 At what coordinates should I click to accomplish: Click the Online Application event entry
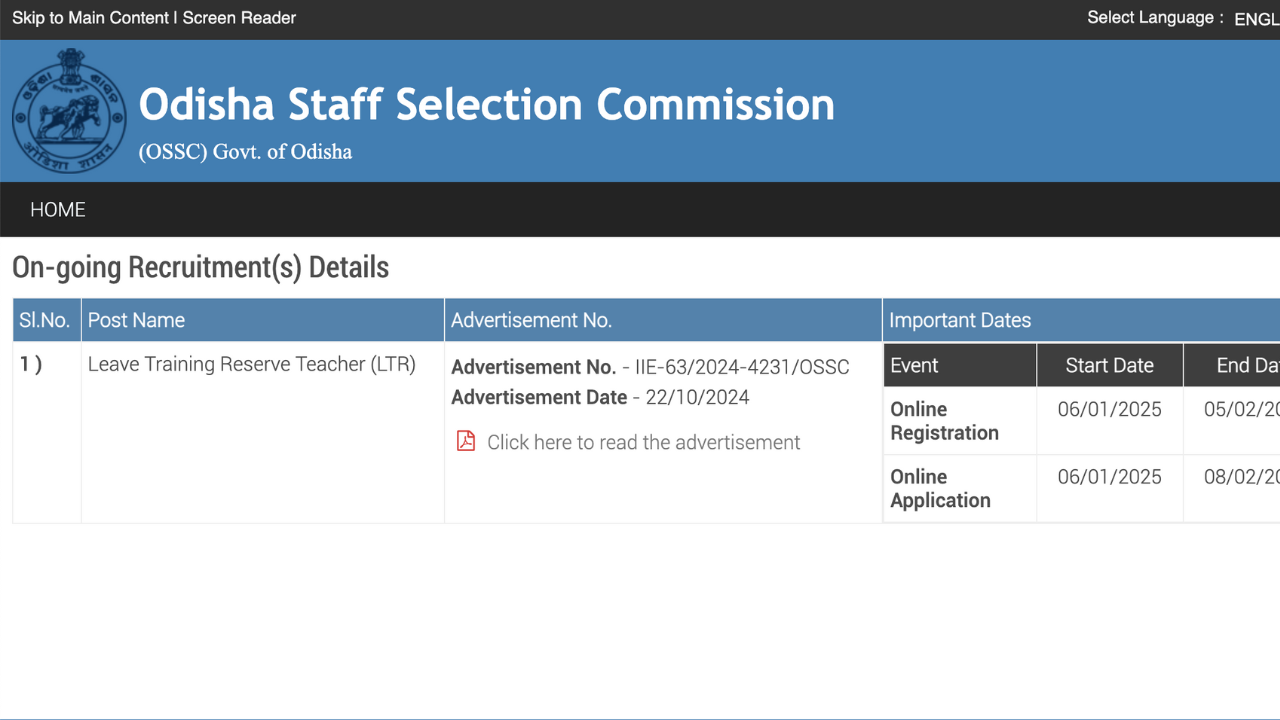940,488
